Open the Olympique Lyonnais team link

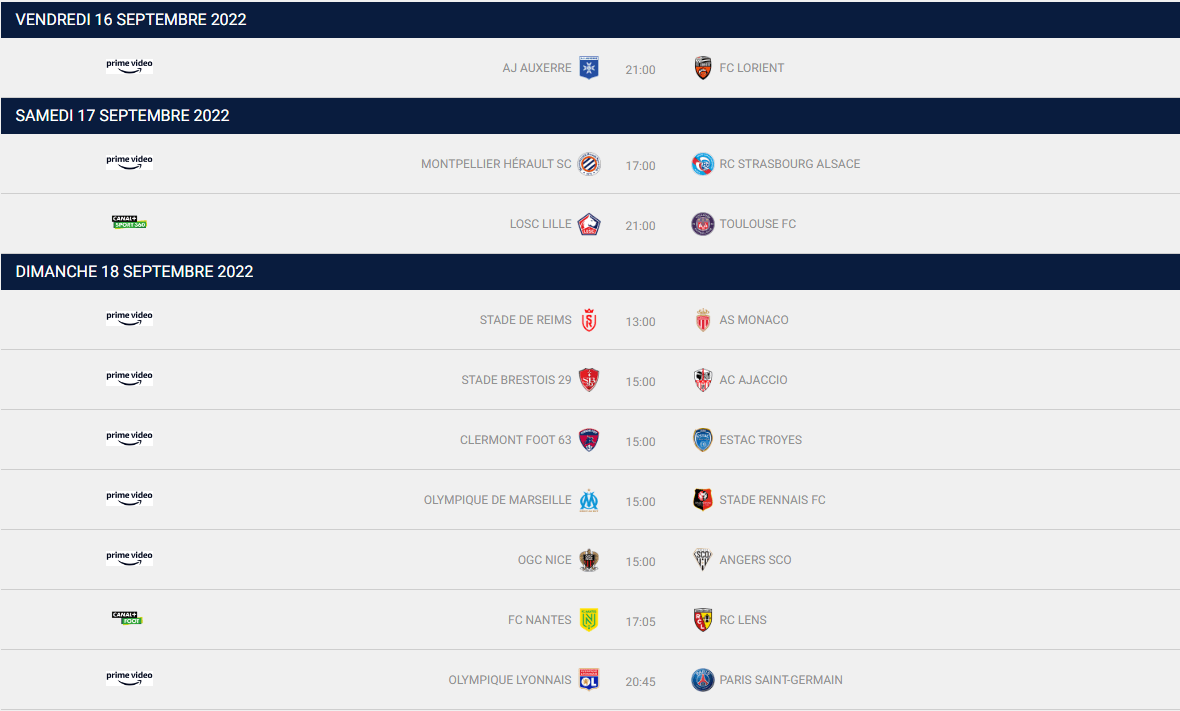[509, 680]
